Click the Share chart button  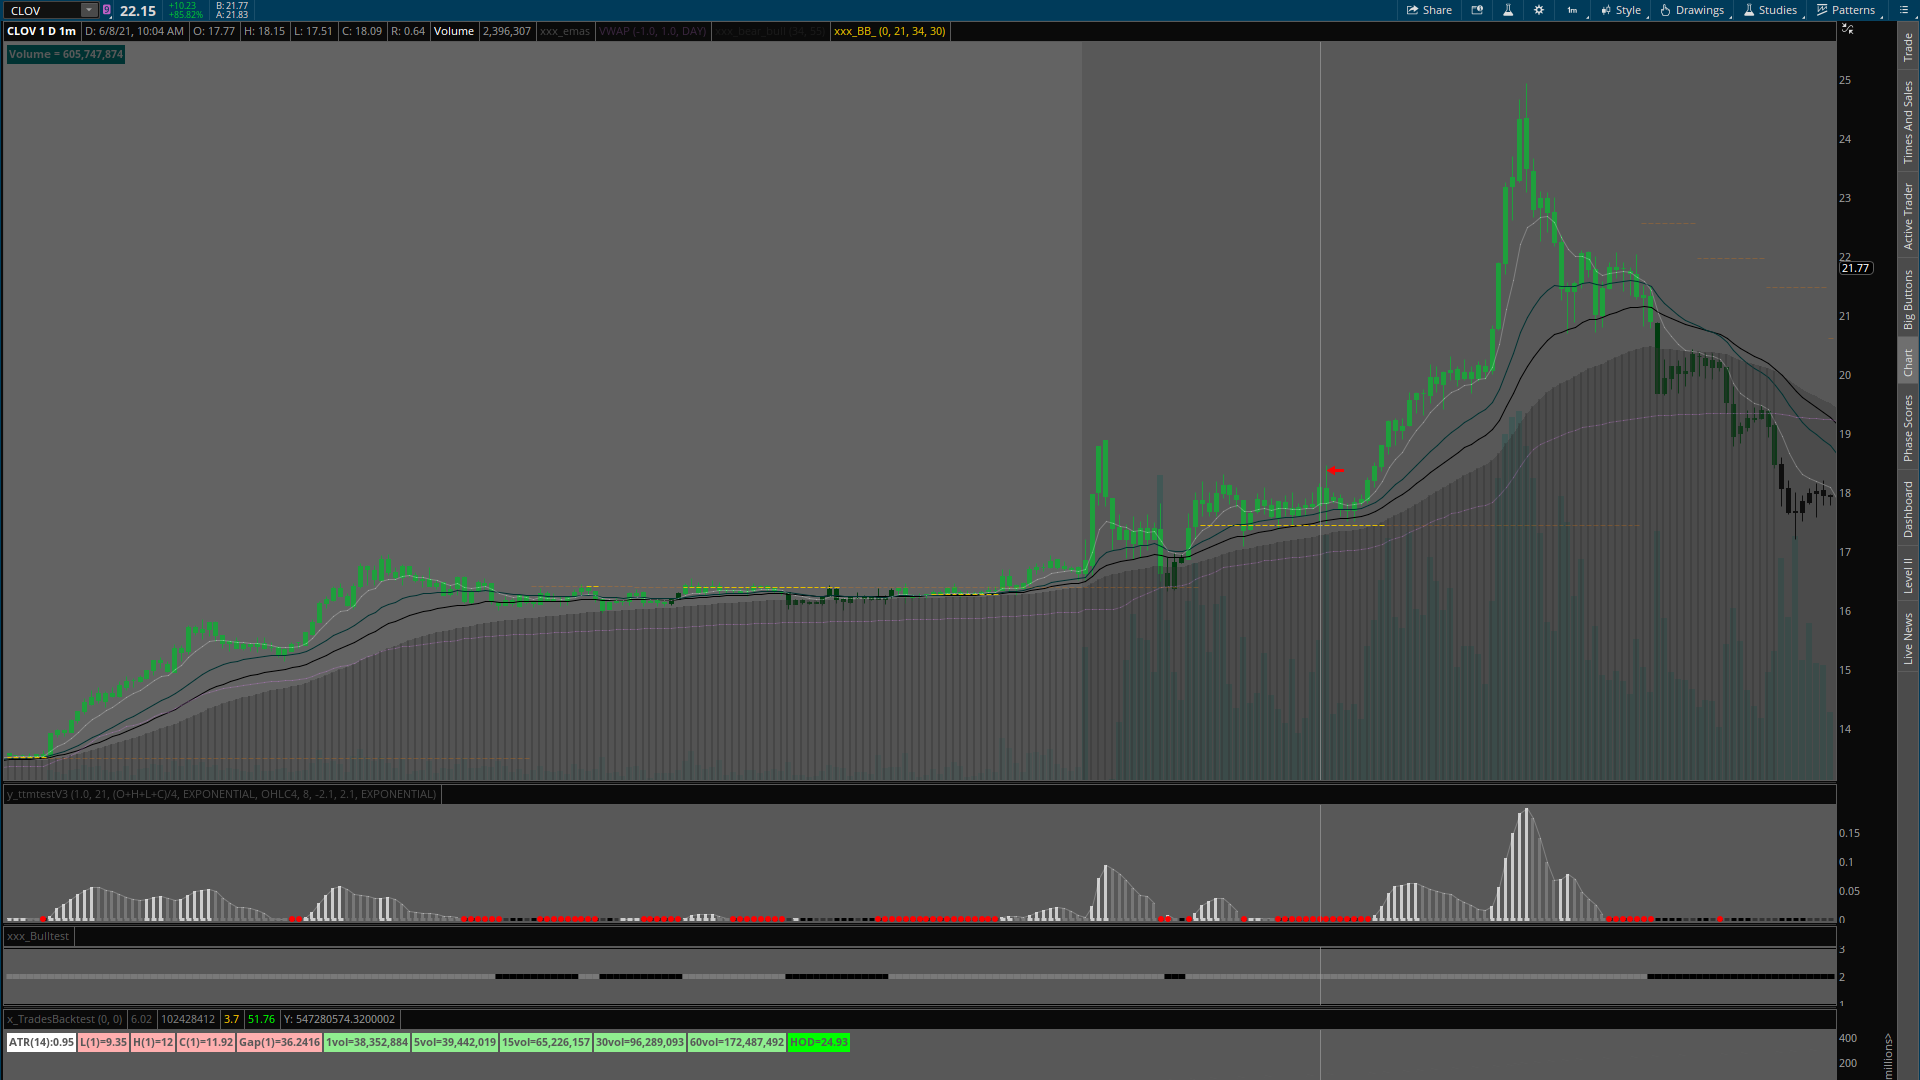pos(1429,10)
